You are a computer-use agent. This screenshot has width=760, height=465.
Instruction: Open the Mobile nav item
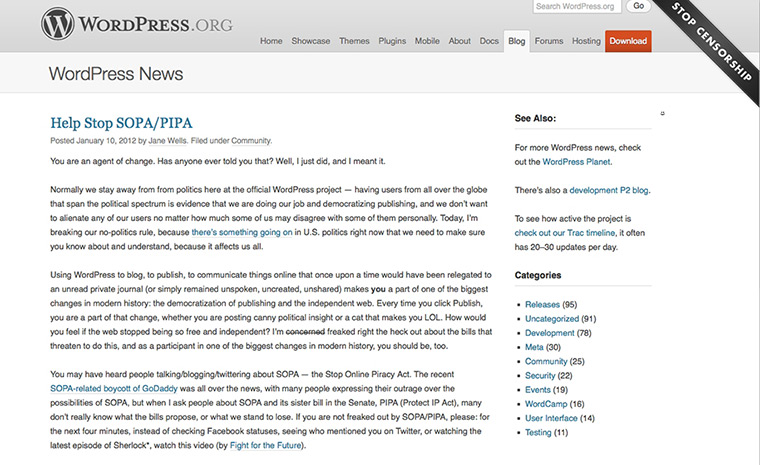pyautogui.click(x=427, y=41)
